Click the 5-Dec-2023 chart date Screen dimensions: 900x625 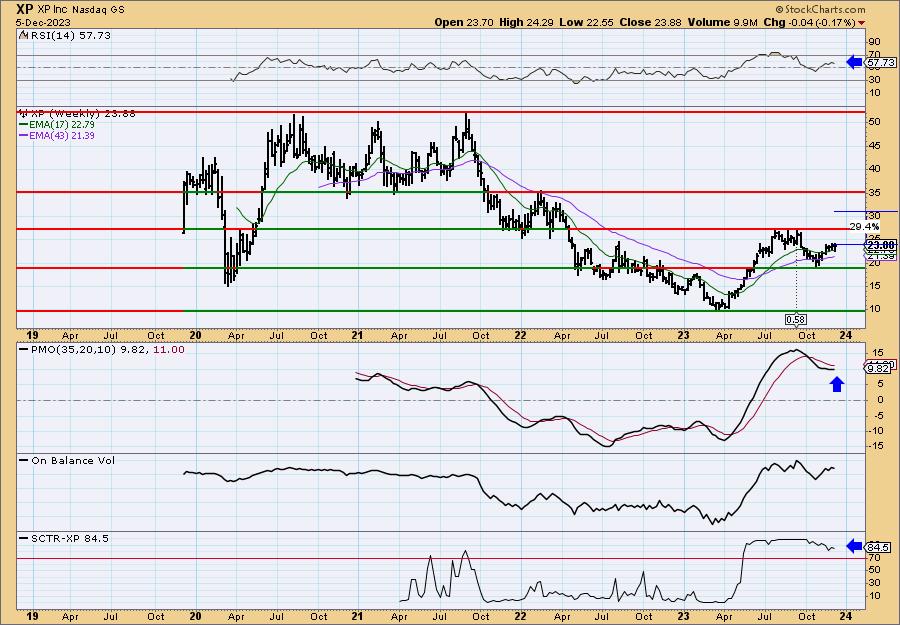point(44,22)
